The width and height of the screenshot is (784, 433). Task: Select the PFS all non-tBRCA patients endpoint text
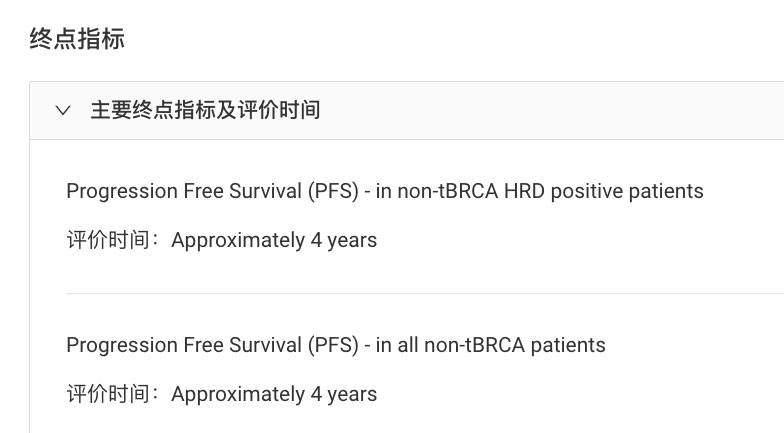tap(335, 345)
